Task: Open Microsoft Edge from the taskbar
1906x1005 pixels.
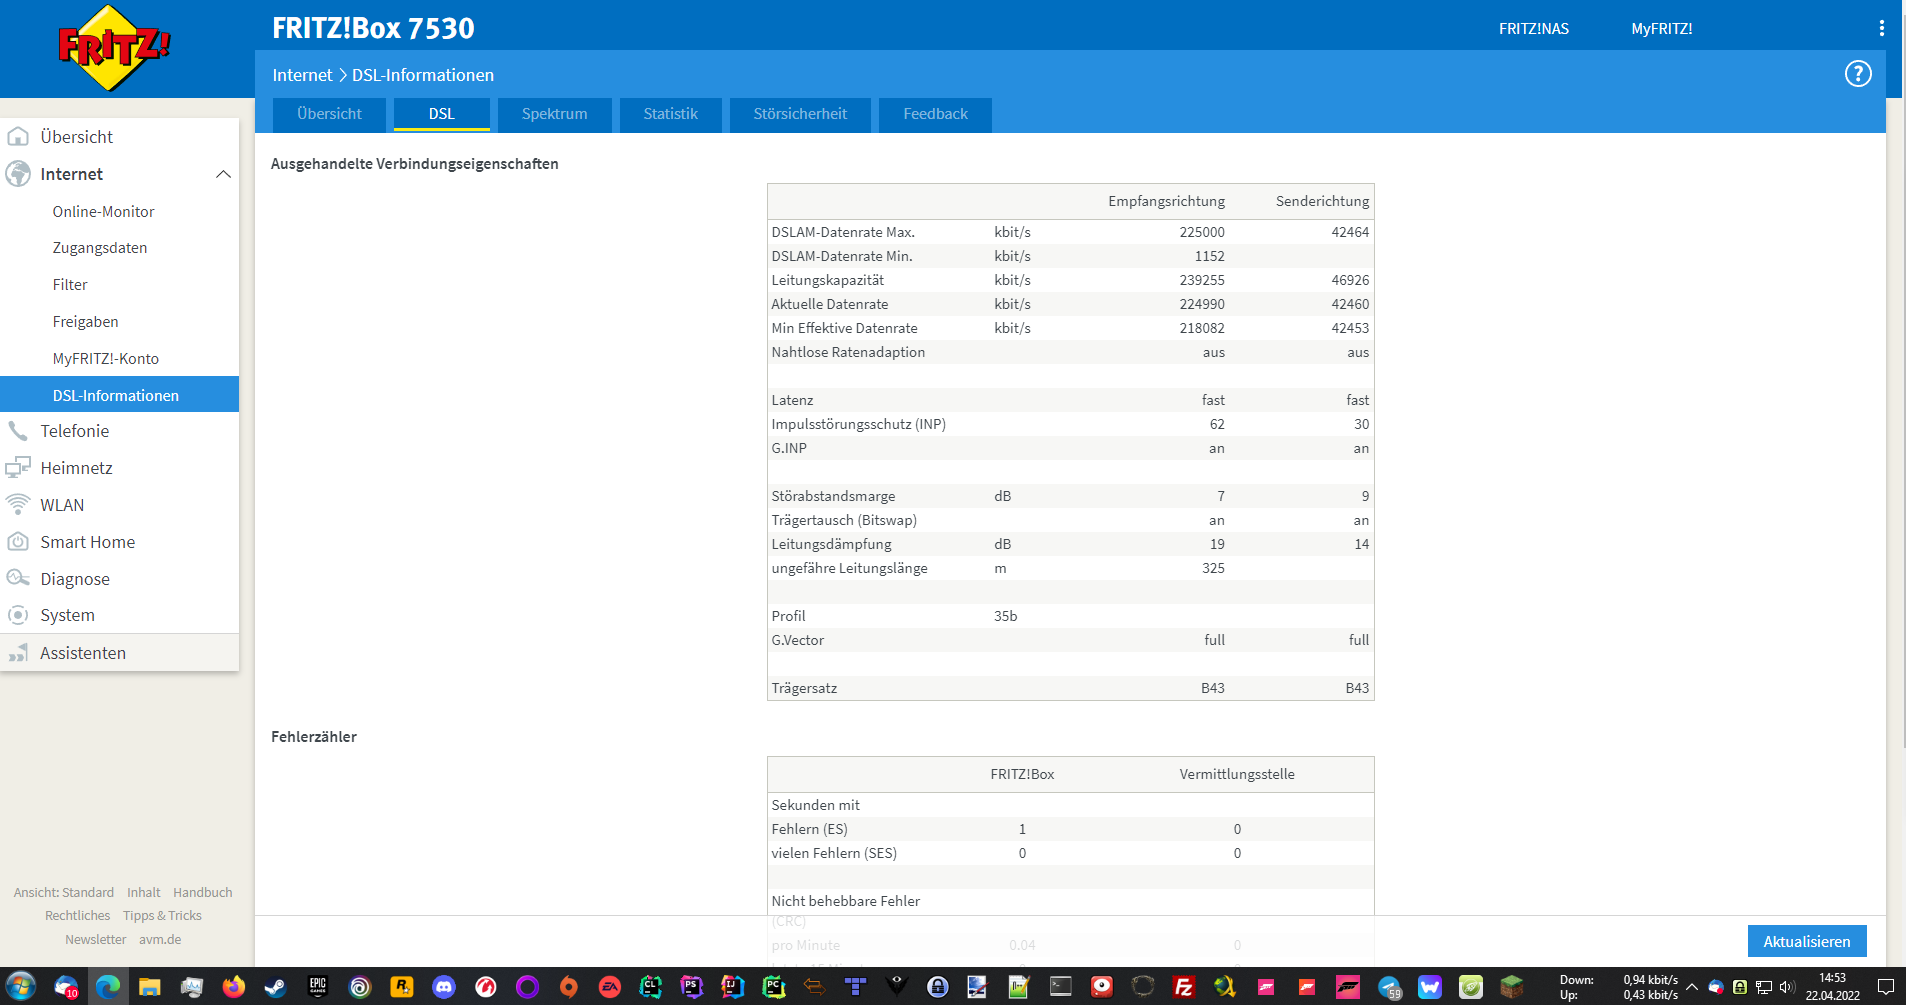Action: tap(108, 987)
